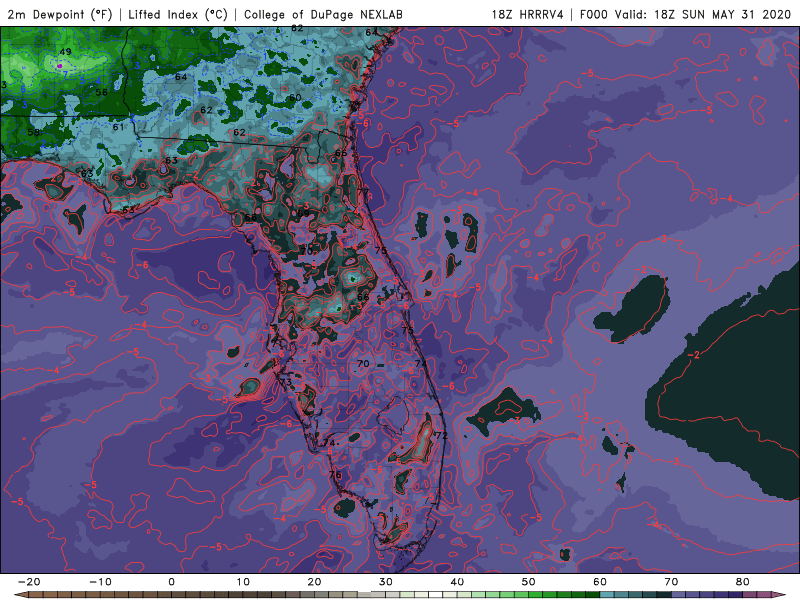The width and height of the screenshot is (800, 600).
Task: Click the 70 label on the color scale
Action: point(671,582)
